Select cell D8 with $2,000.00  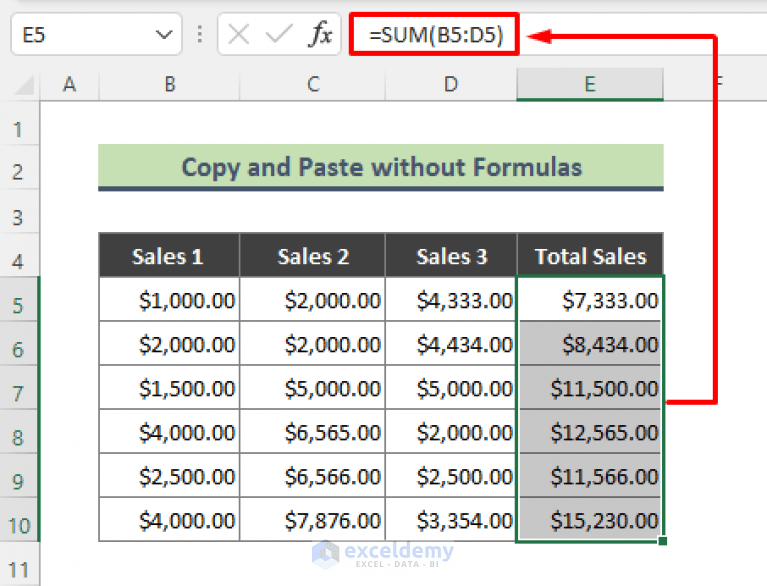tap(451, 431)
